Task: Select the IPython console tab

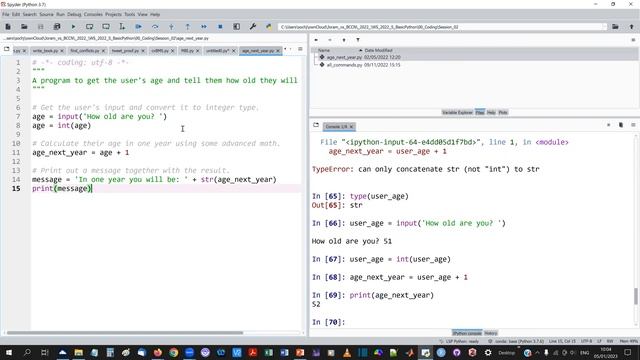Action: [467, 333]
